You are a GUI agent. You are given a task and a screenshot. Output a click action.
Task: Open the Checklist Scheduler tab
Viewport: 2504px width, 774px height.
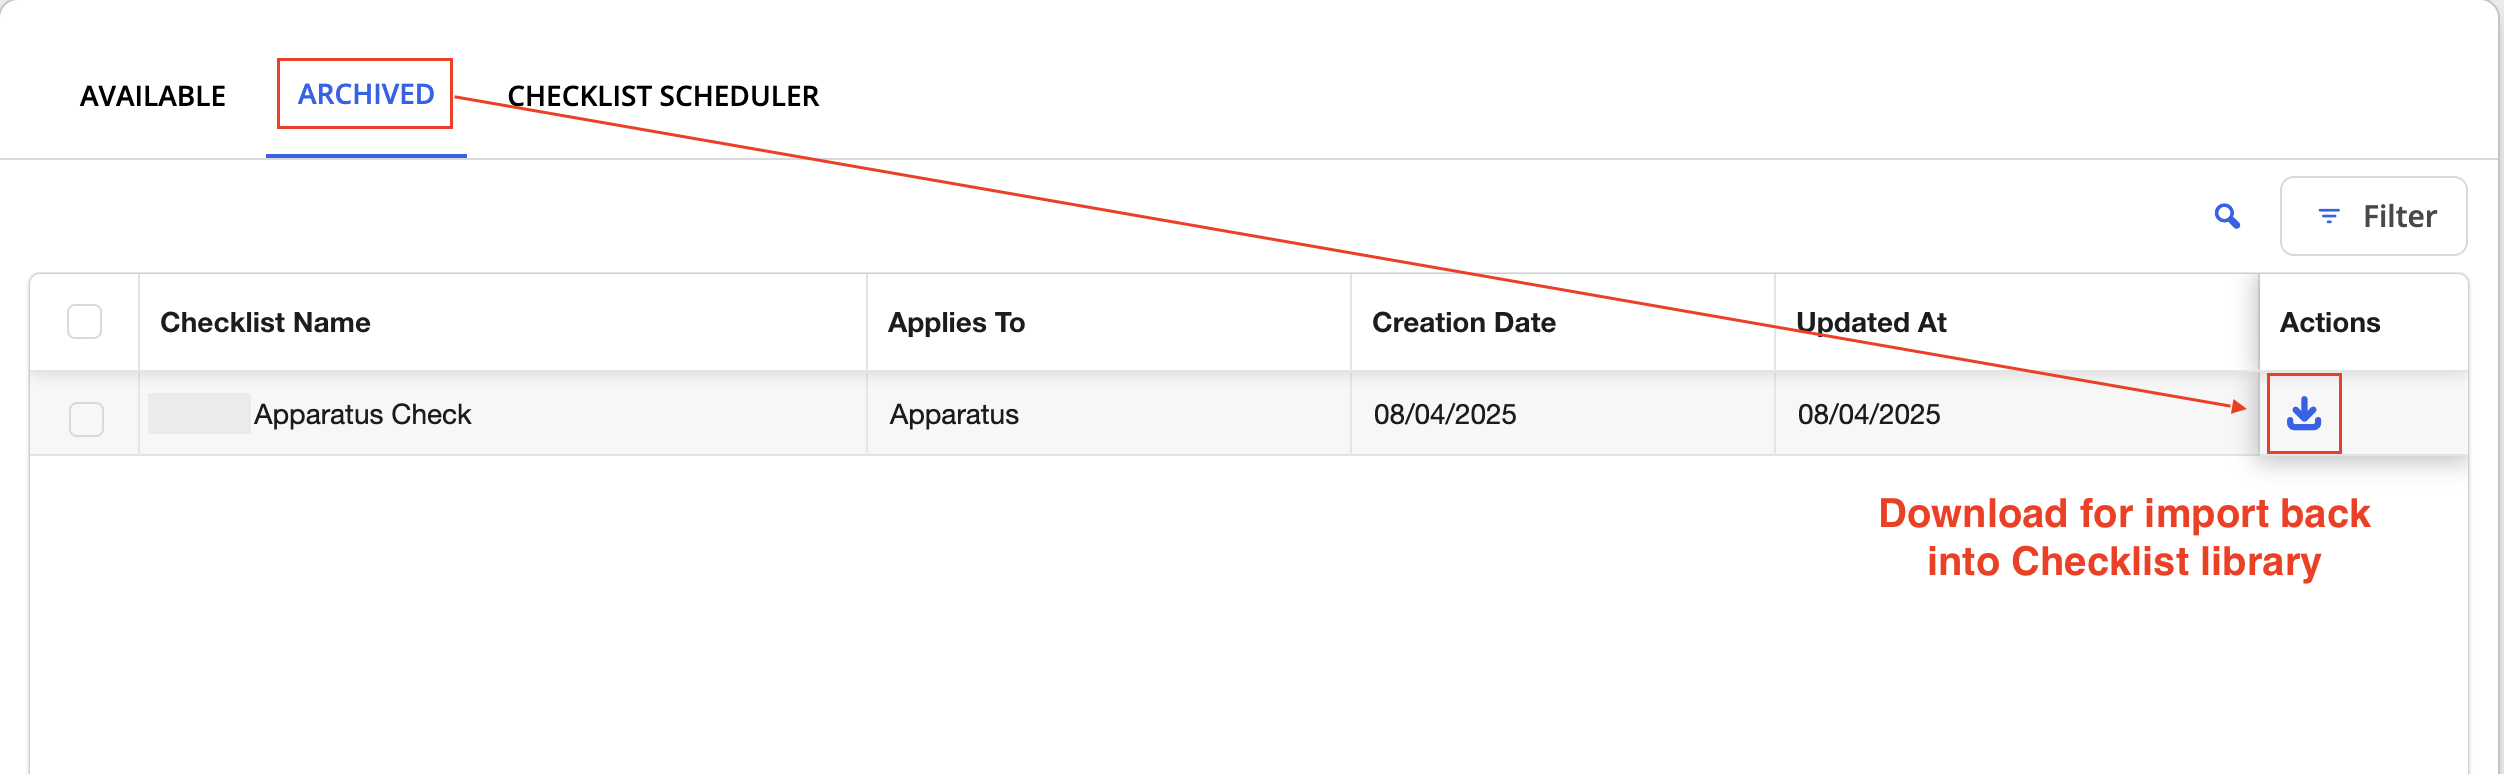[663, 96]
